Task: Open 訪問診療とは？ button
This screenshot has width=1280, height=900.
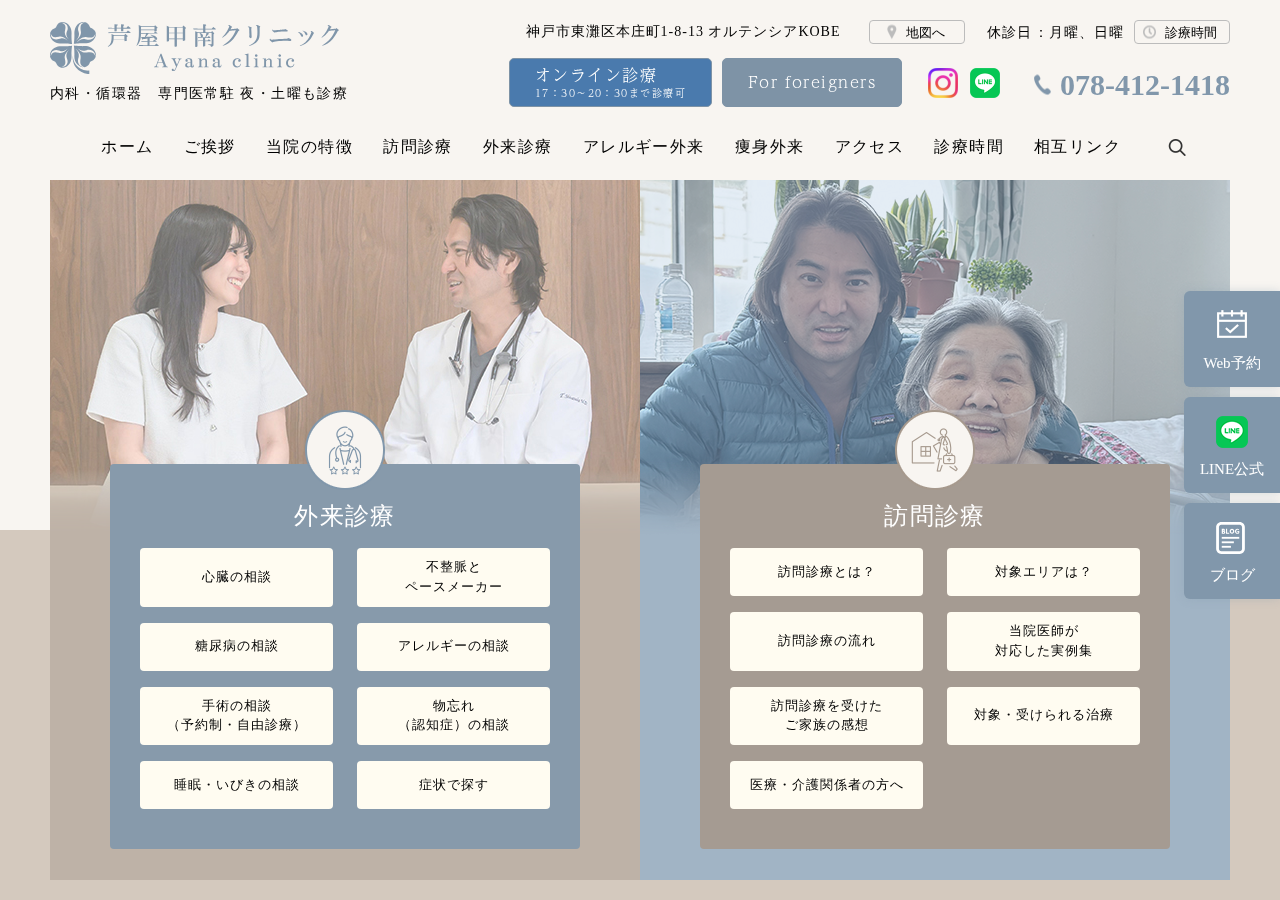Action: (x=826, y=572)
